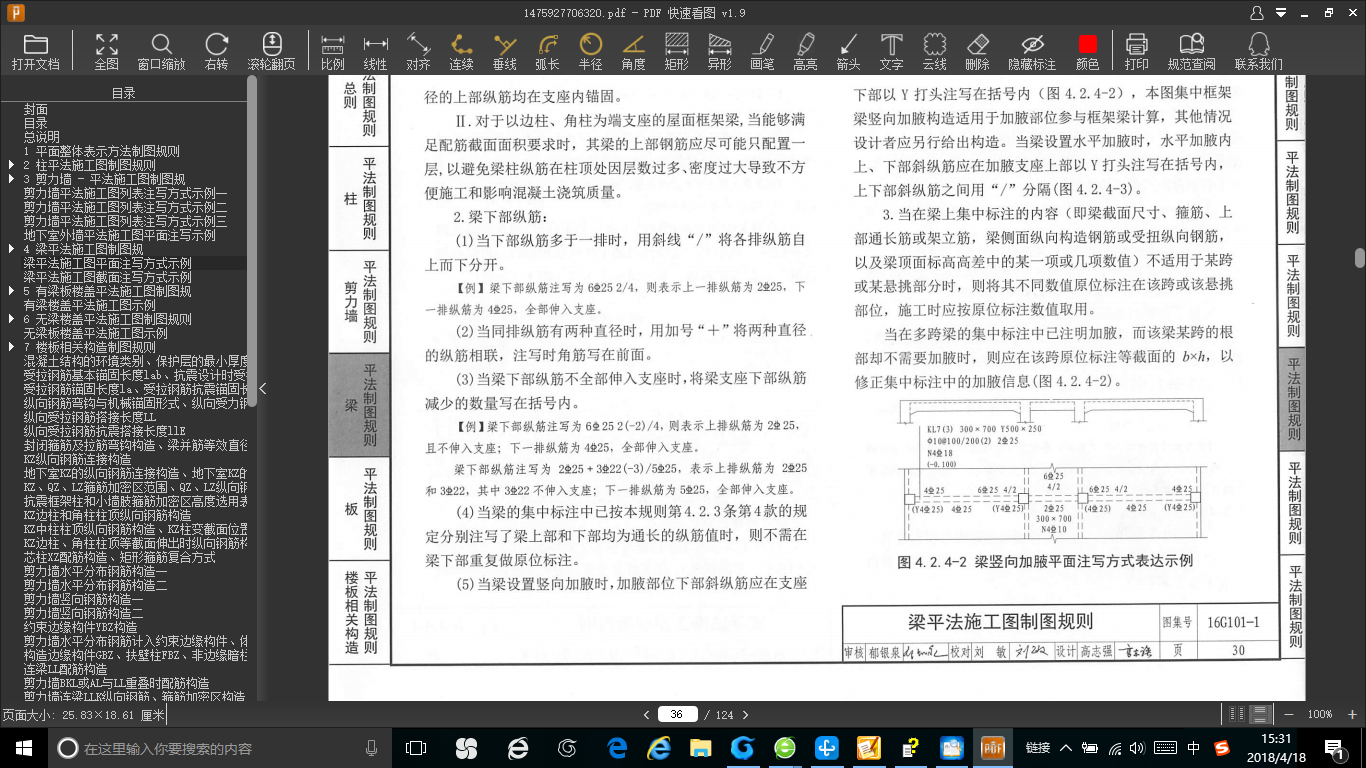Expand tree node 4 梁平法施工图制图规
Viewport: 1366px width, 768px height.
pyautogui.click(x=11, y=249)
